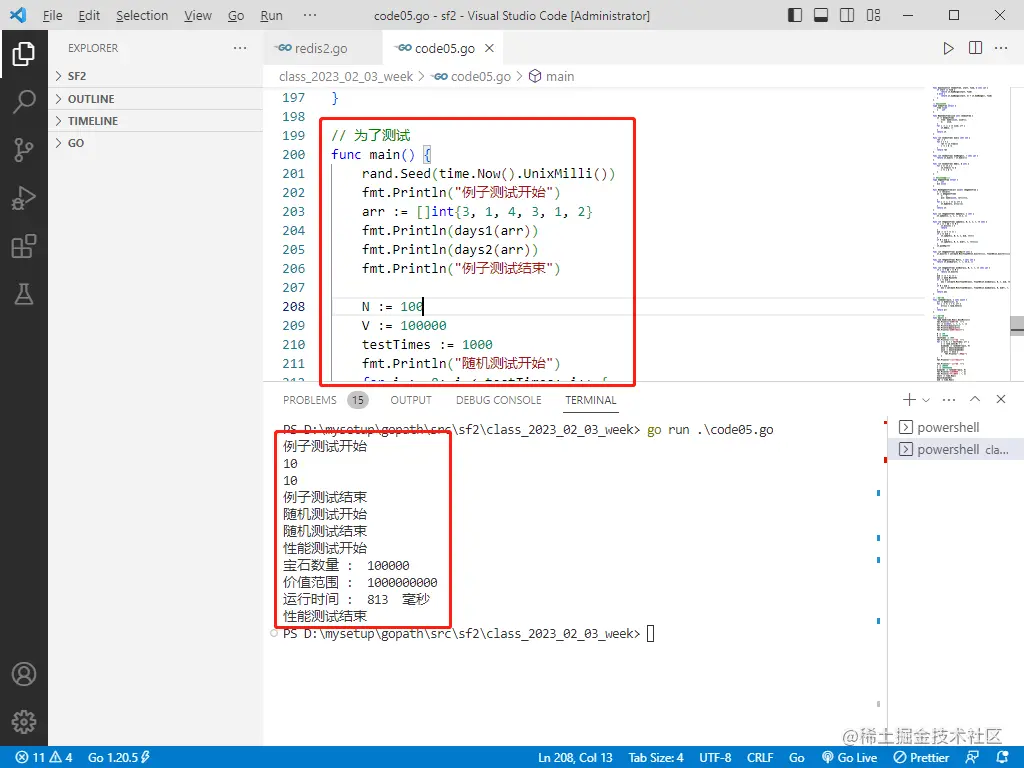Open the Explorer view in activity bar

(x=24, y=54)
